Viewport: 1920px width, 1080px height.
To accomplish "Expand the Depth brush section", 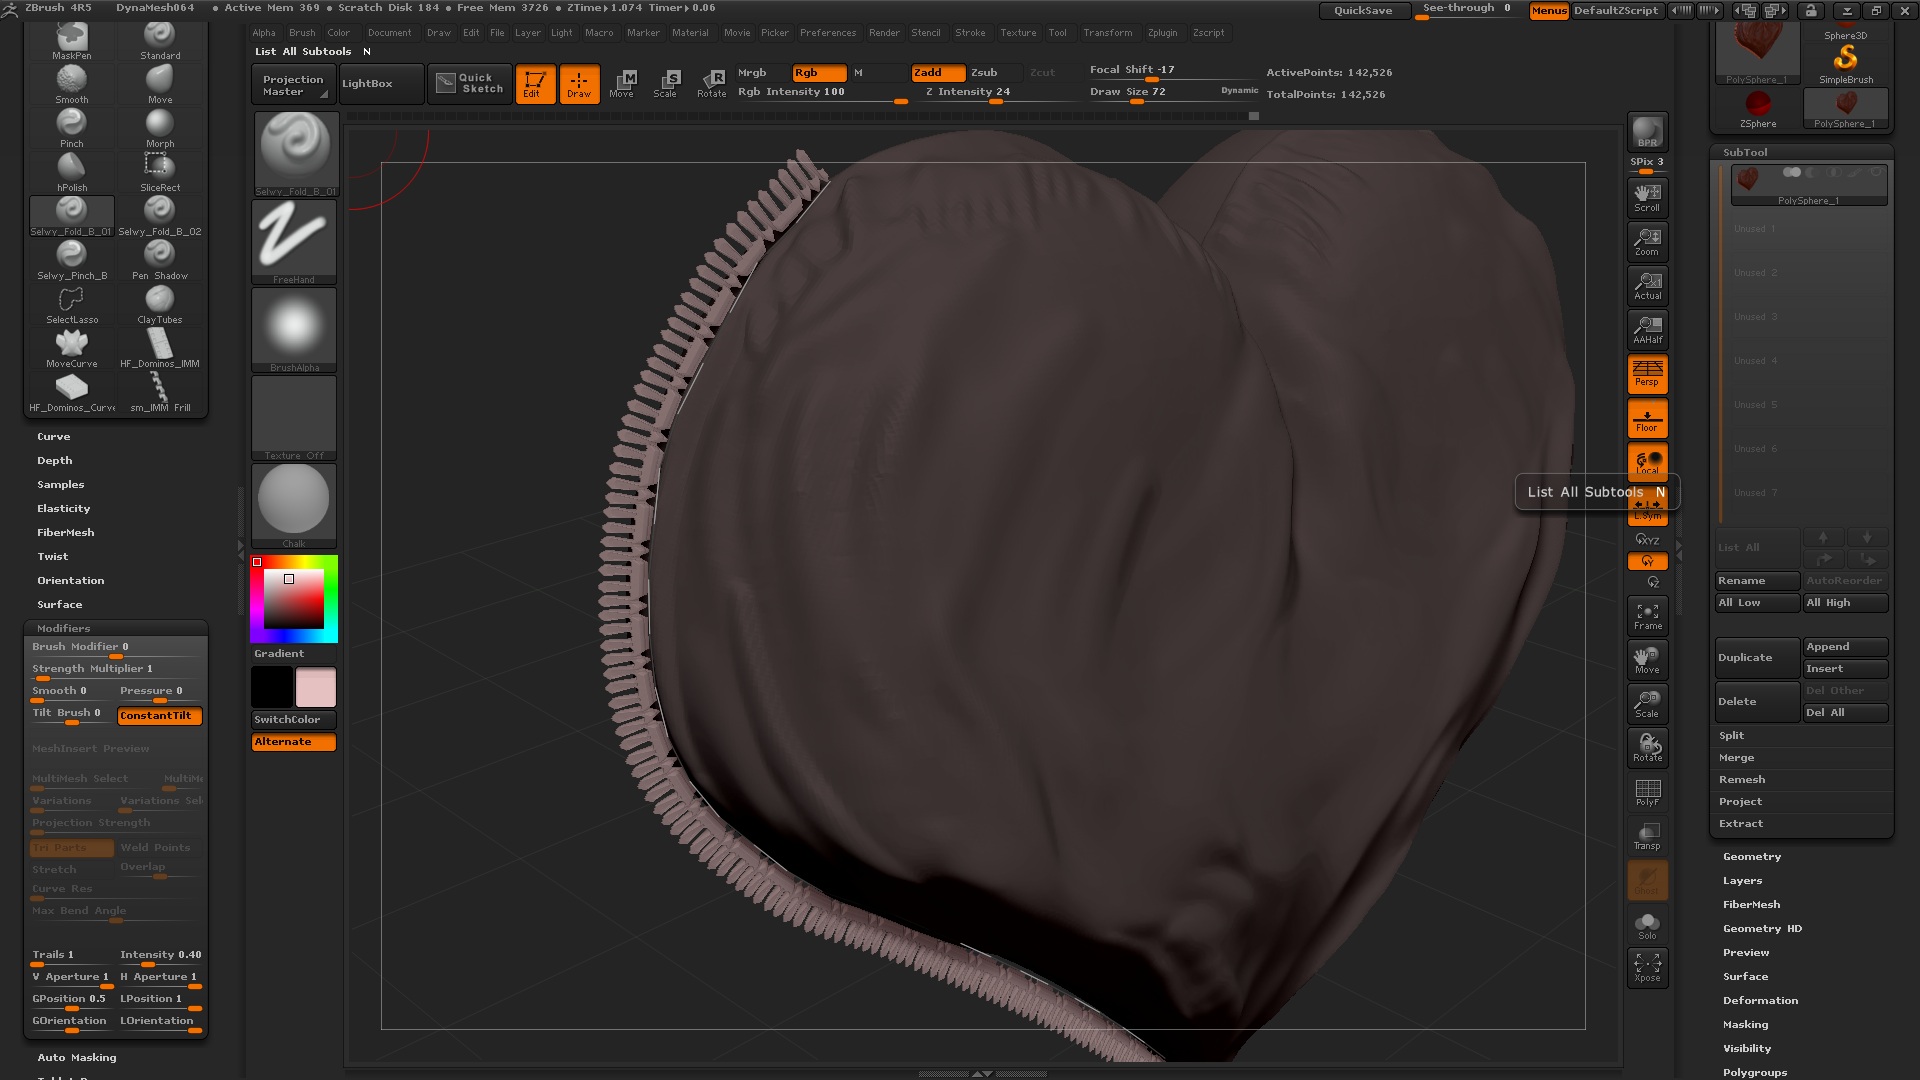I will [x=55, y=461].
